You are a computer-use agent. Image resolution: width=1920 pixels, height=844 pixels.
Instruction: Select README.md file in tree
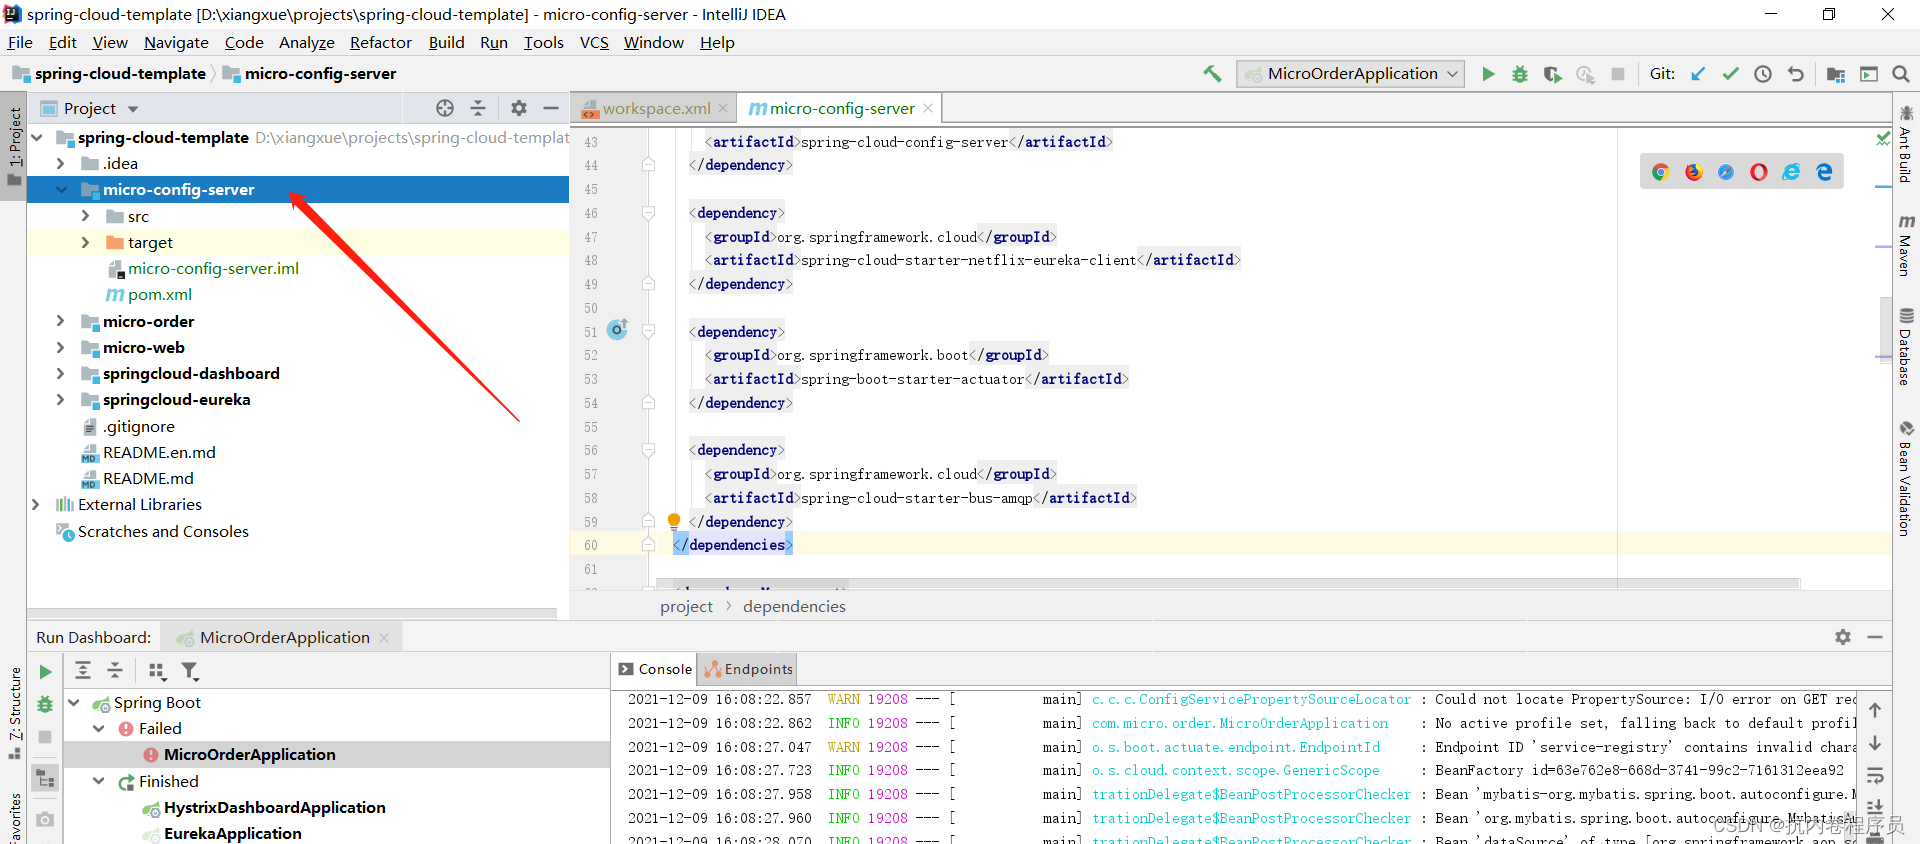(x=148, y=478)
